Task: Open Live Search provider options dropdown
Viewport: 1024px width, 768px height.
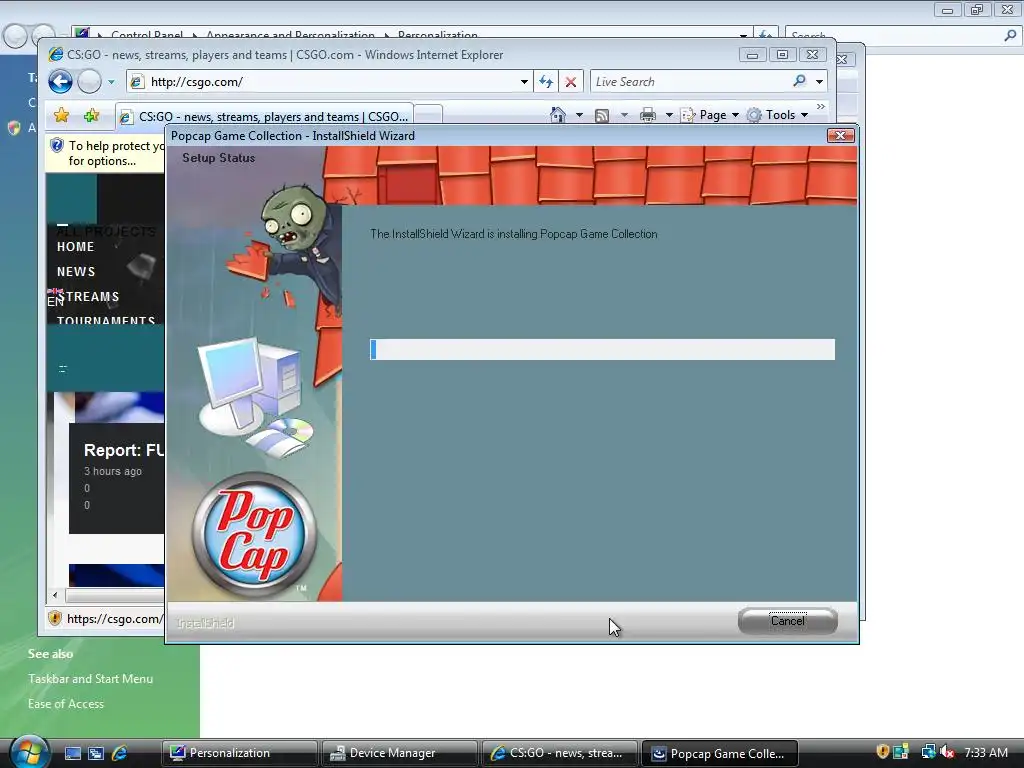Action: click(820, 82)
